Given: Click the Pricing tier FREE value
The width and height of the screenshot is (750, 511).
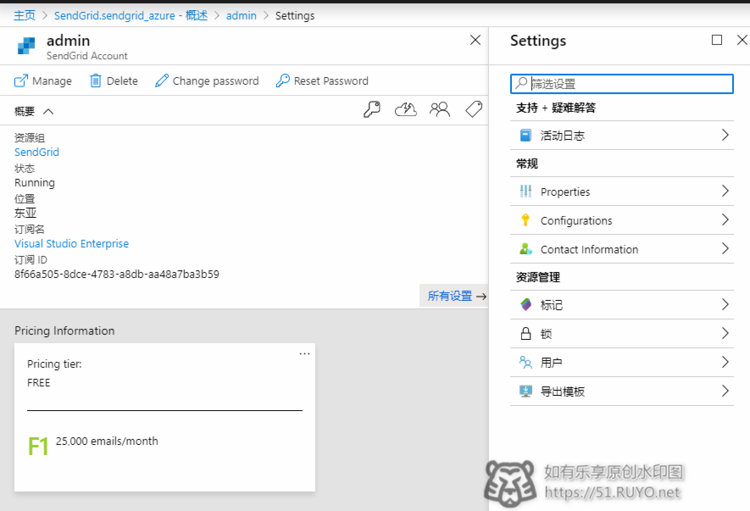Looking at the screenshot, I should [39, 383].
